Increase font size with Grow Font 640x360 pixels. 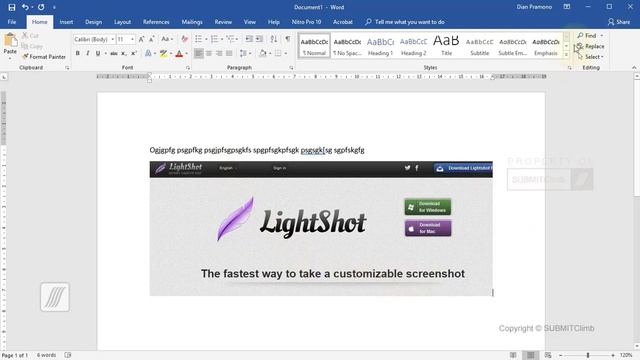point(141,39)
